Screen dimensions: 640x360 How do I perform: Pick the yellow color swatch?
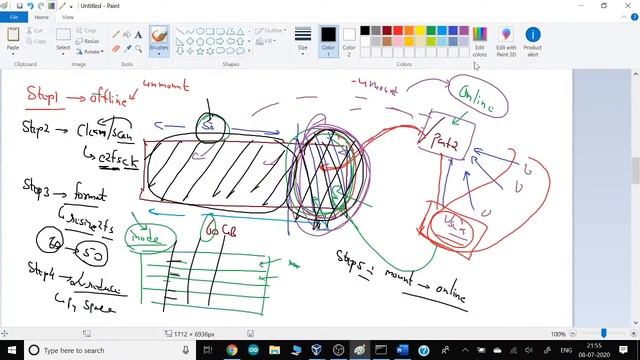[x=420, y=31]
